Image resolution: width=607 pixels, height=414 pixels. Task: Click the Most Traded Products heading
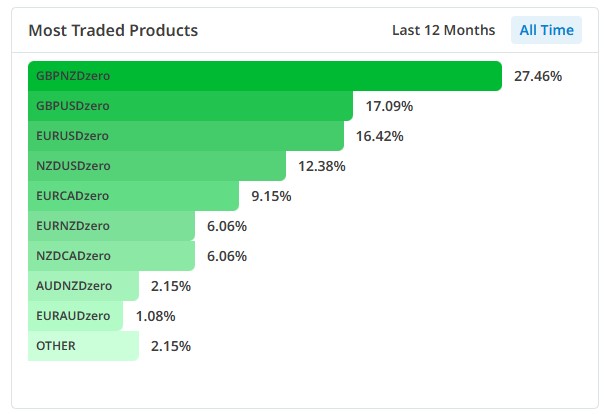tap(113, 30)
